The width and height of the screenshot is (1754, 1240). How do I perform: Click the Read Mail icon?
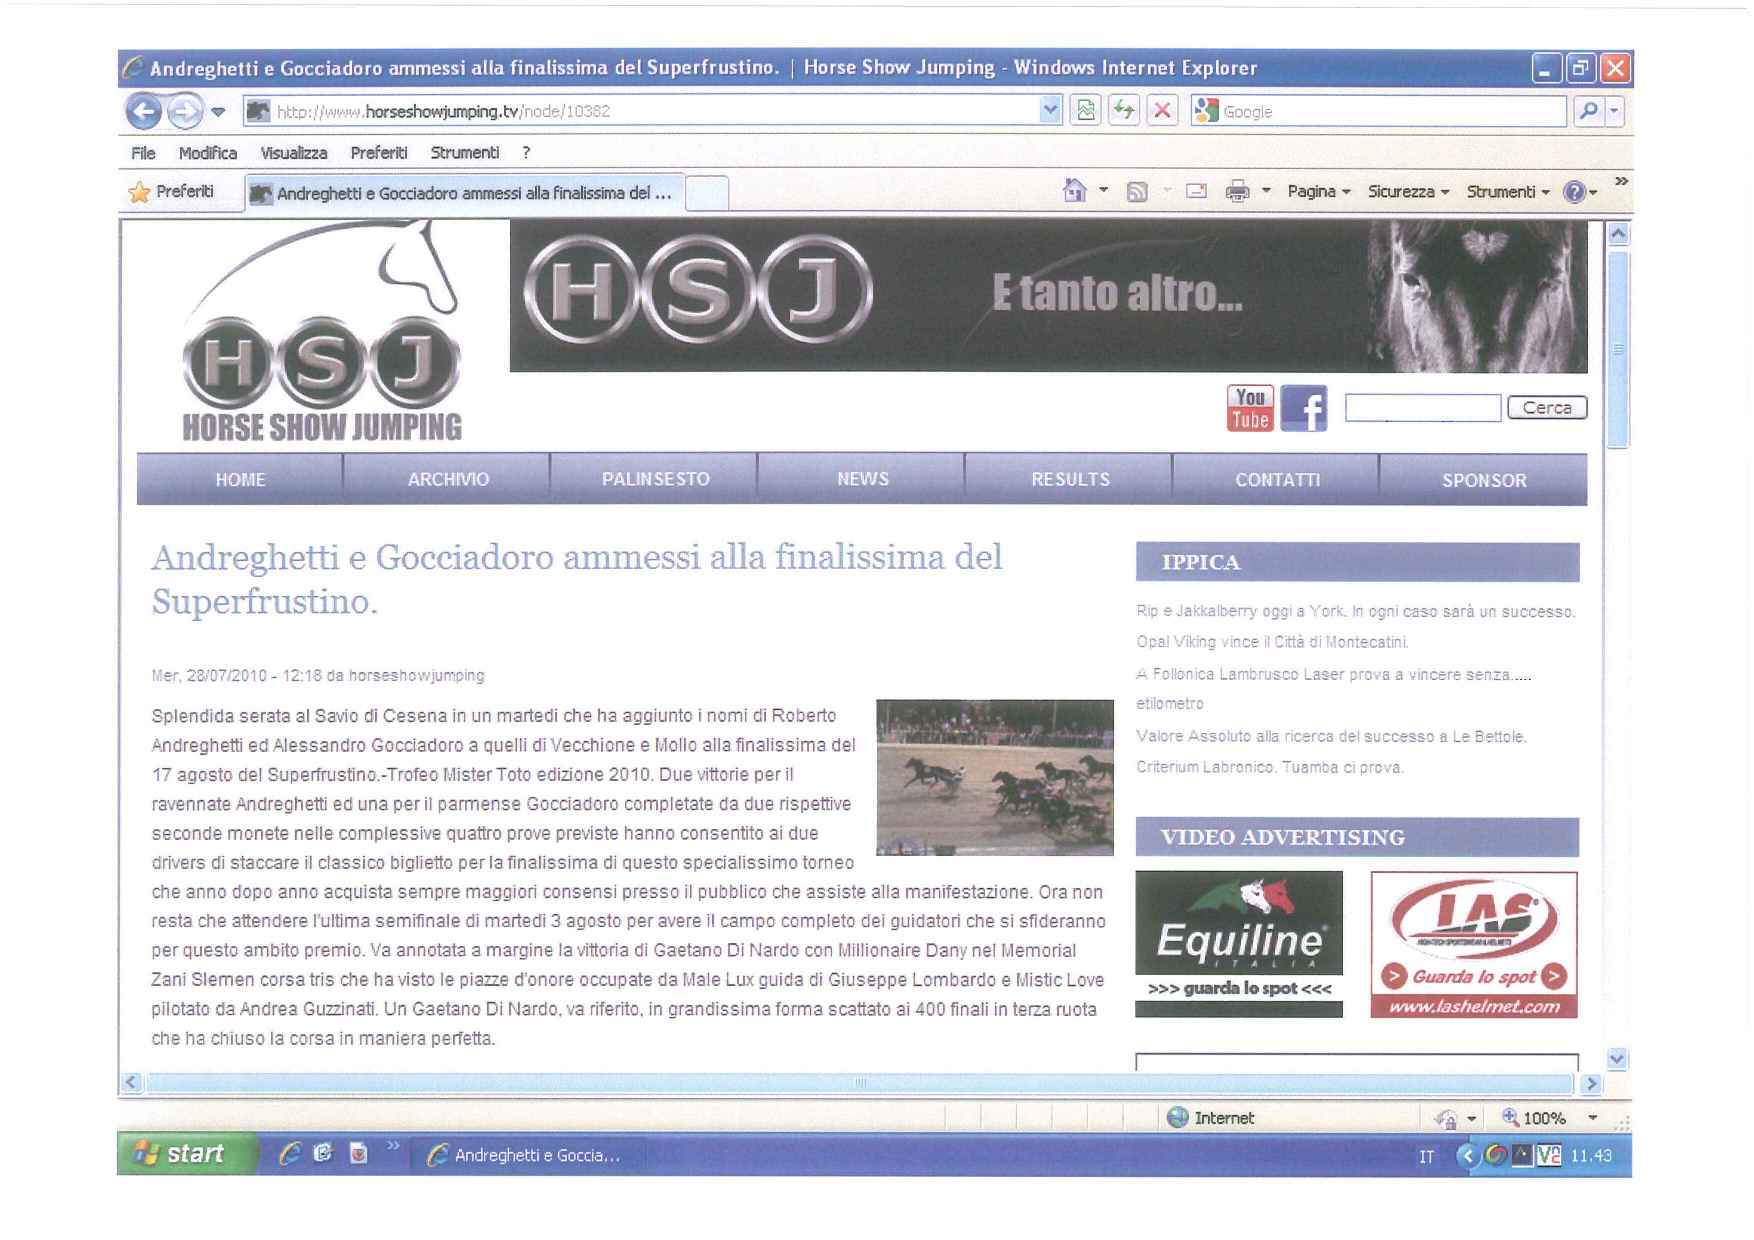point(1196,191)
